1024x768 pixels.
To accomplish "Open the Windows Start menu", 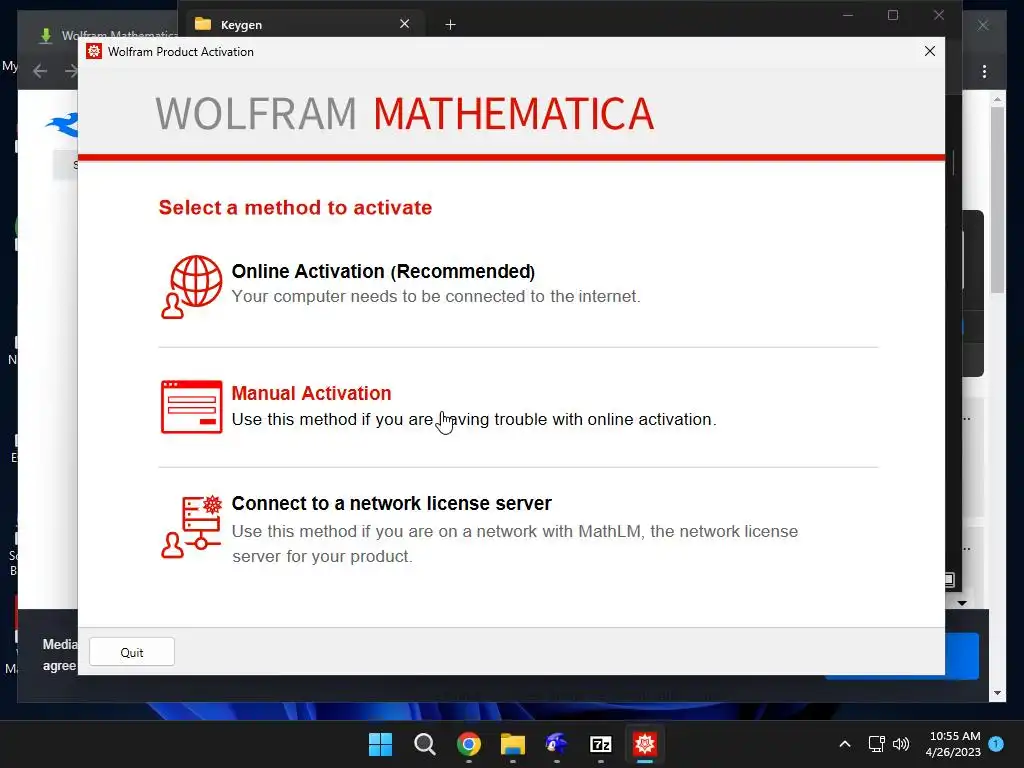I will [x=380, y=744].
